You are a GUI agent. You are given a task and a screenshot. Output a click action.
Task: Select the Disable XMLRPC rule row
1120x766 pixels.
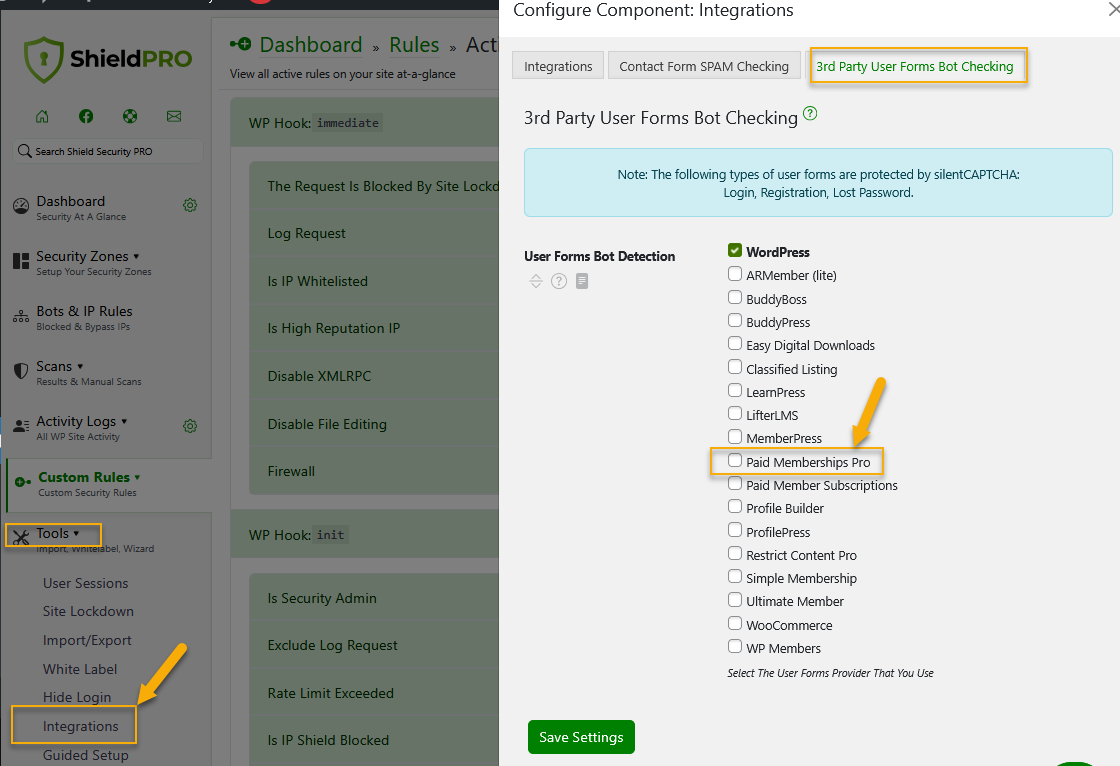point(374,376)
